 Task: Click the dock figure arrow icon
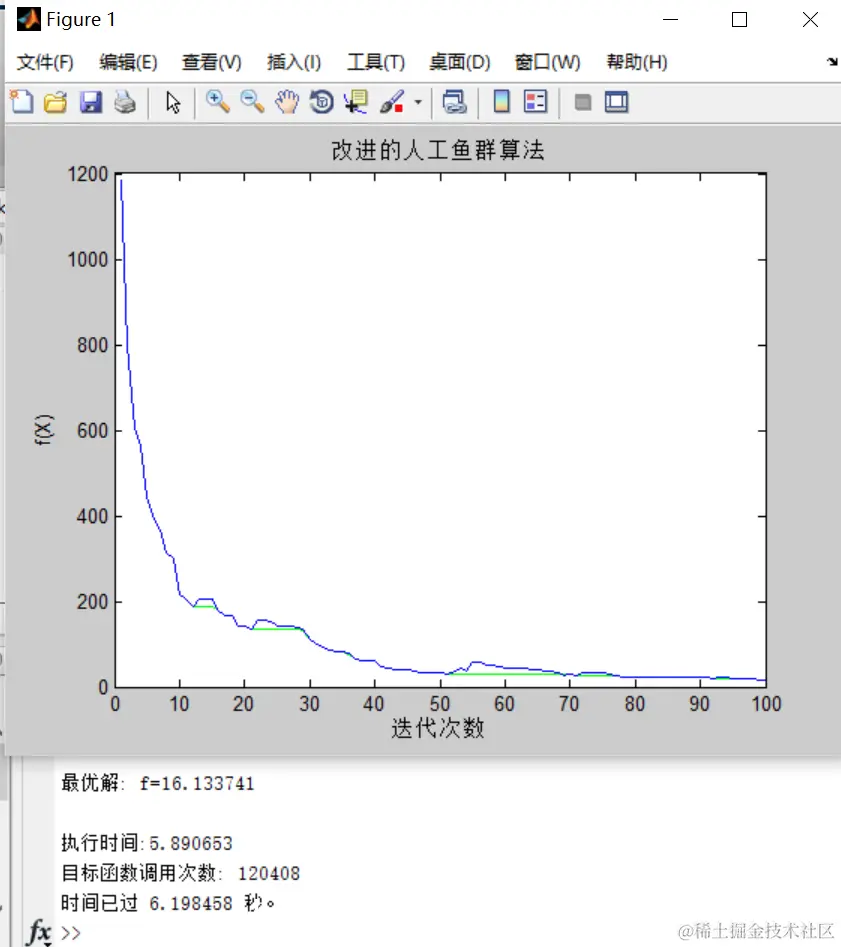[833, 62]
